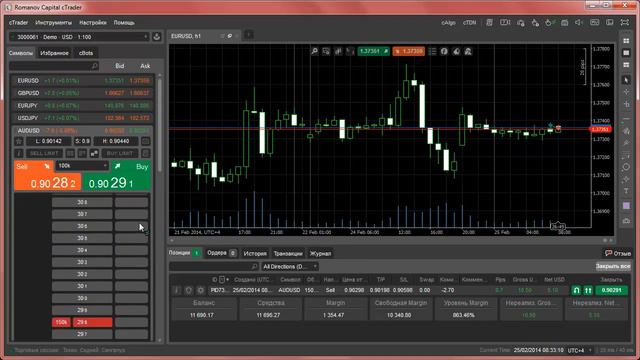Screen dimensions: 640x360
Task: Select the text T drawing tool
Action: pos(626,191)
